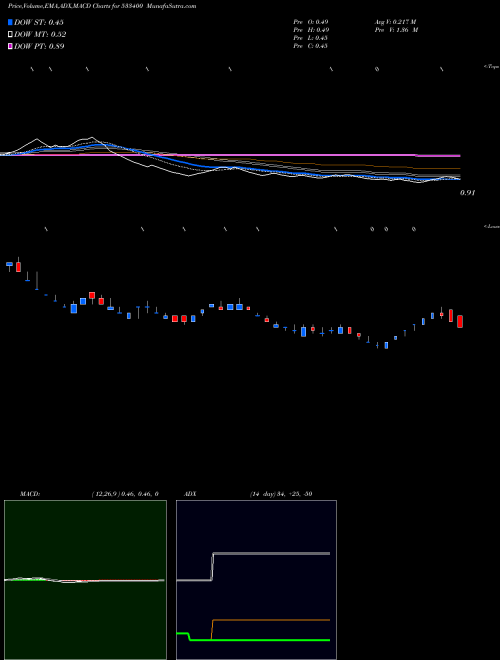Click the 'Avg V: 0.217 M' volume text

[395, 22]
